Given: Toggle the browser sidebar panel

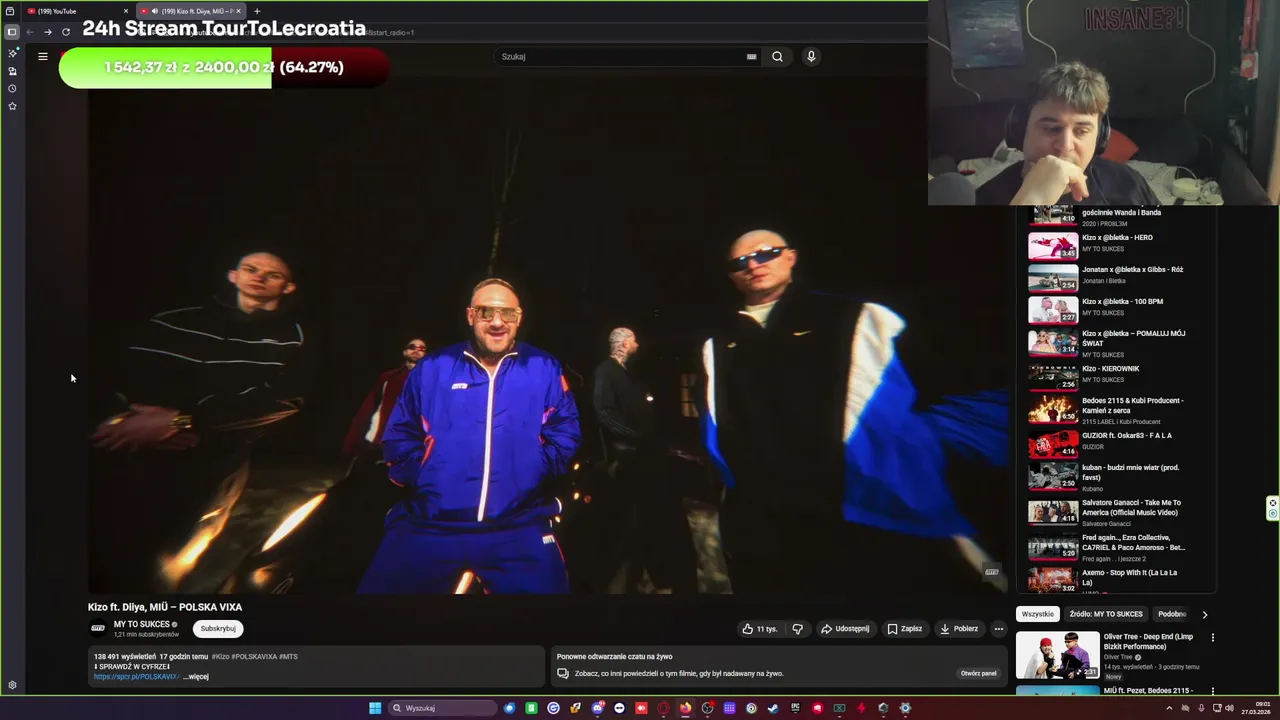Looking at the screenshot, I should tap(12, 32).
